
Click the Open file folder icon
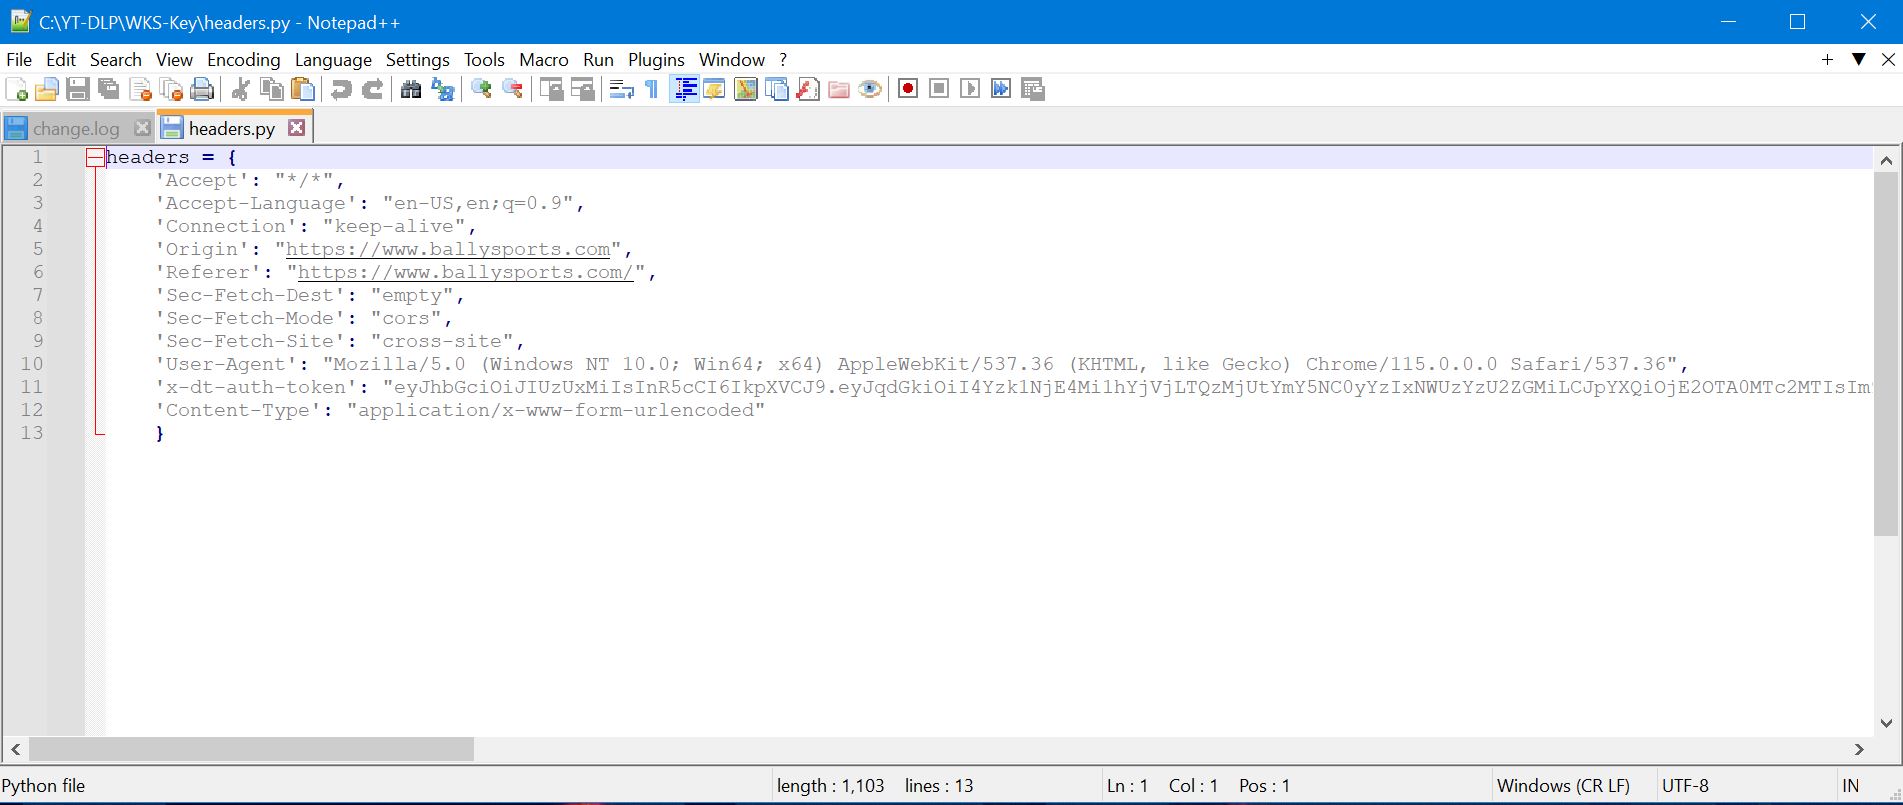(x=46, y=90)
